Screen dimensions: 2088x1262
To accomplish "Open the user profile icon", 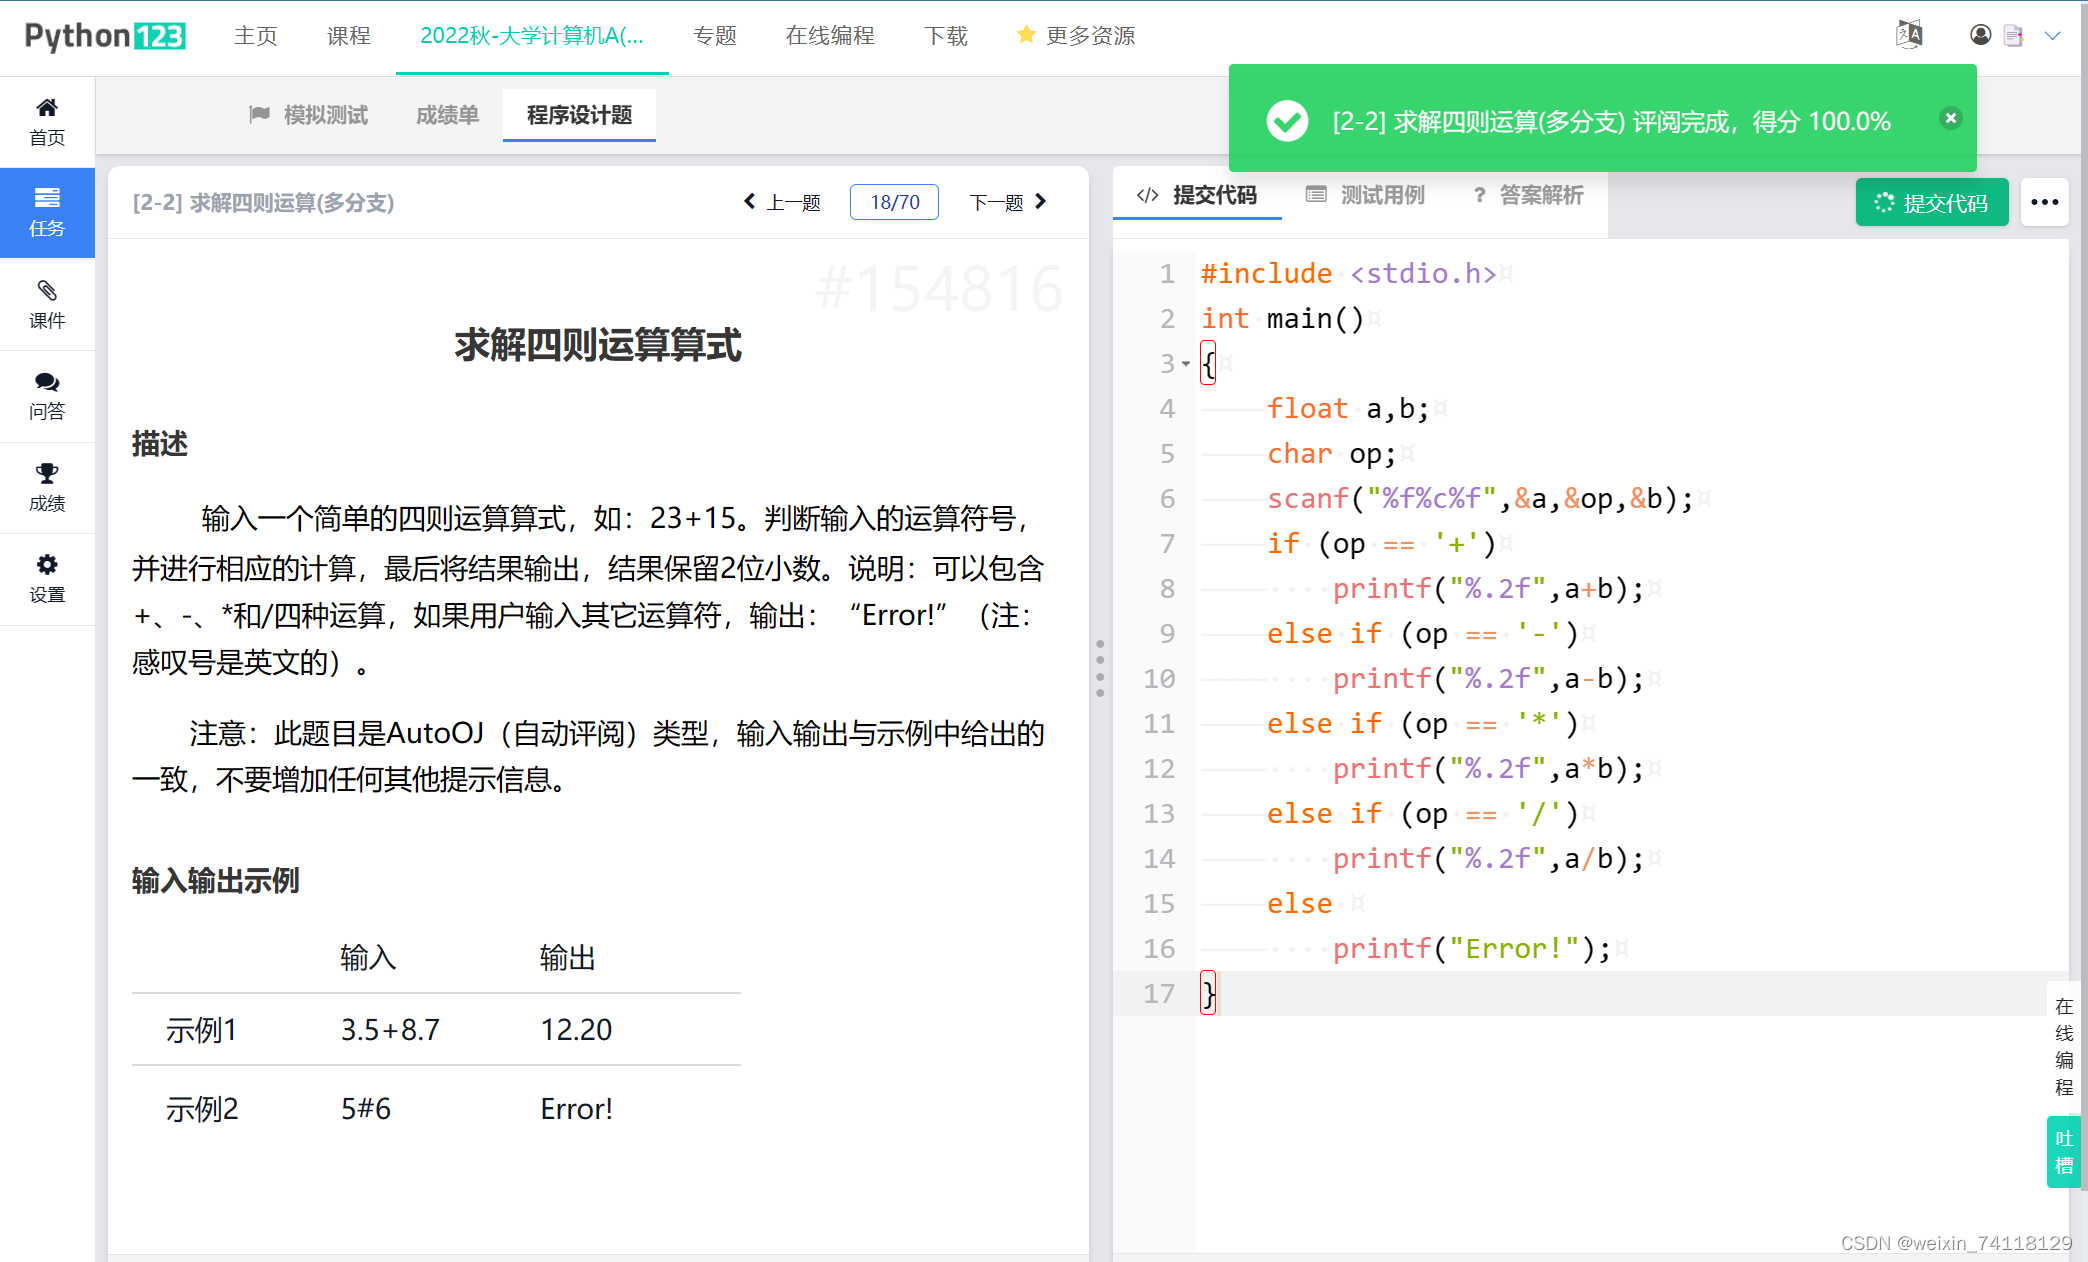I will [1980, 34].
